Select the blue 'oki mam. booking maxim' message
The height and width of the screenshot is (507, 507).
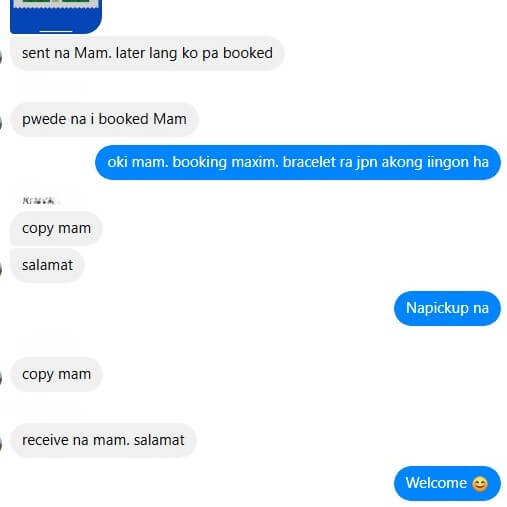(x=298, y=162)
